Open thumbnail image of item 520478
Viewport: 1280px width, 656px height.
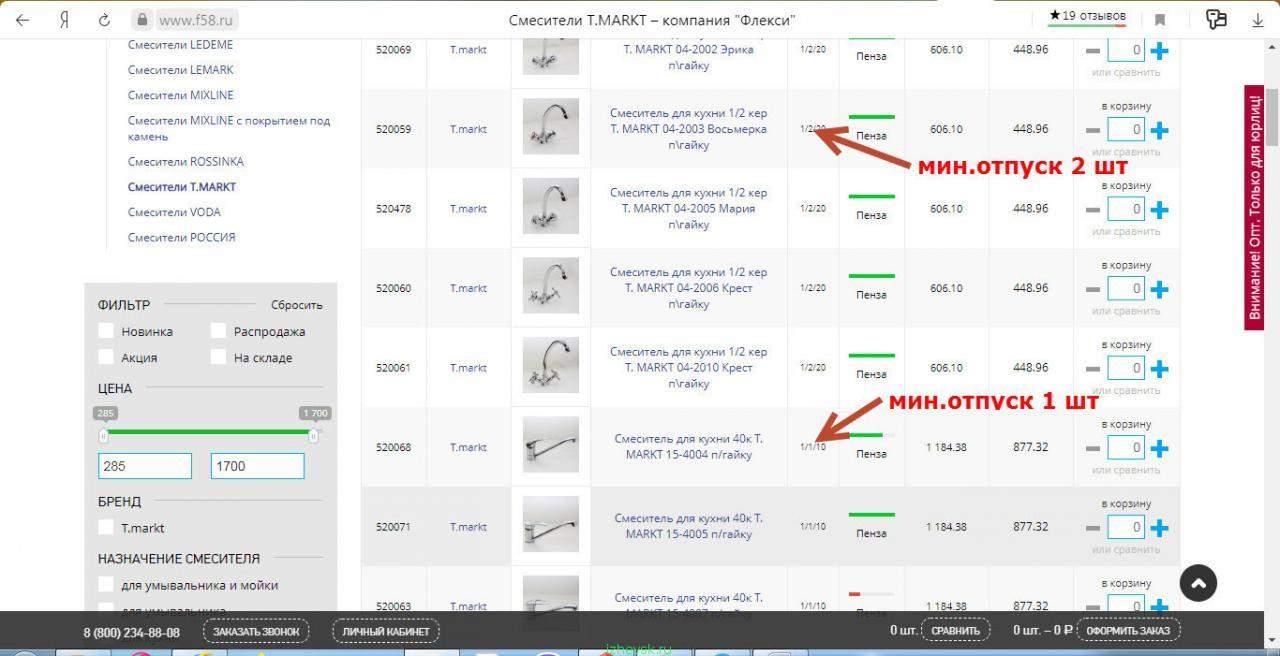551,207
